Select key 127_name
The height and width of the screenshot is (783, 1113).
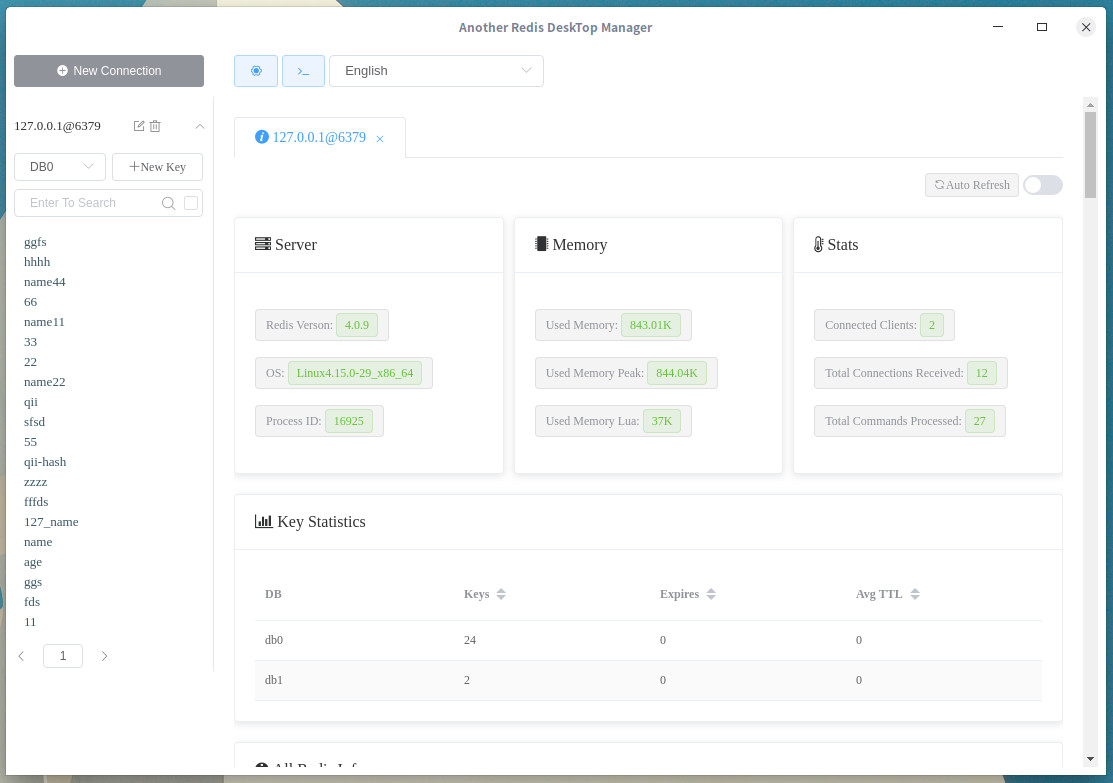pos(51,522)
